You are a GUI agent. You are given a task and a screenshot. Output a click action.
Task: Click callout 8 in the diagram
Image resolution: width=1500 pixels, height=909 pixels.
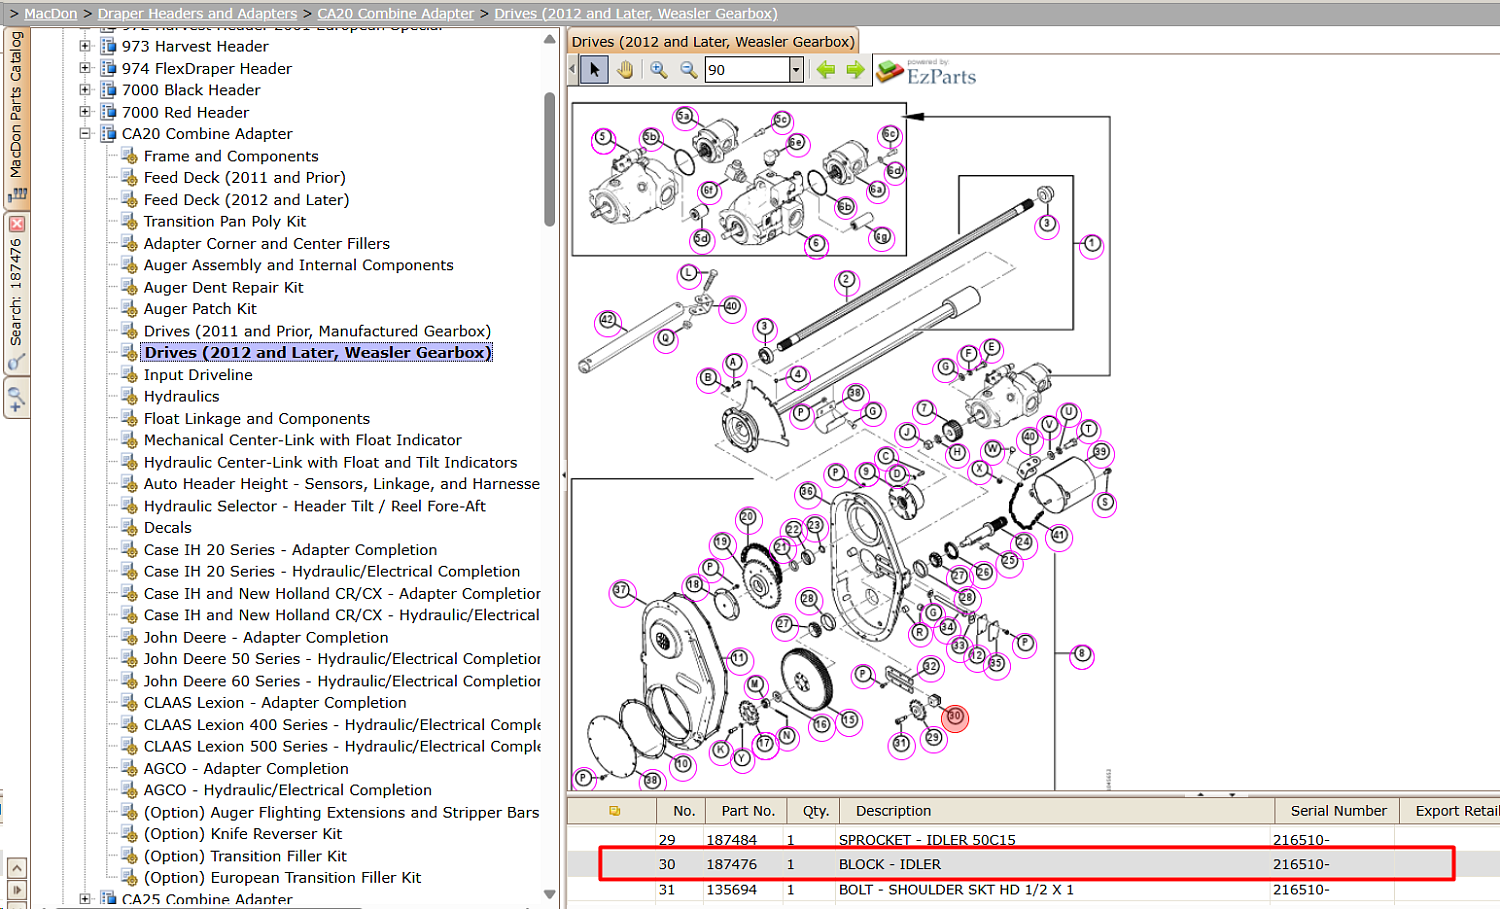[x=1081, y=656]
